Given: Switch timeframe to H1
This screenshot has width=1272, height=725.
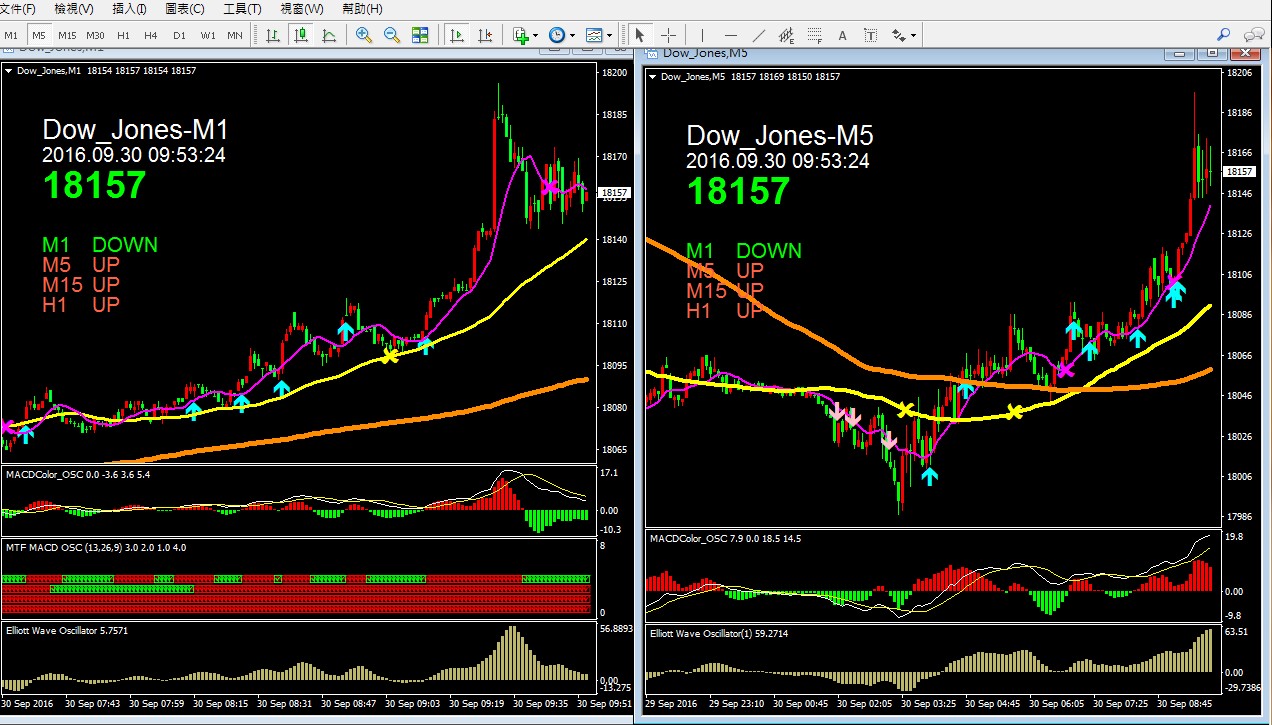Looking at the screenshot, I should tap(123, 35).
